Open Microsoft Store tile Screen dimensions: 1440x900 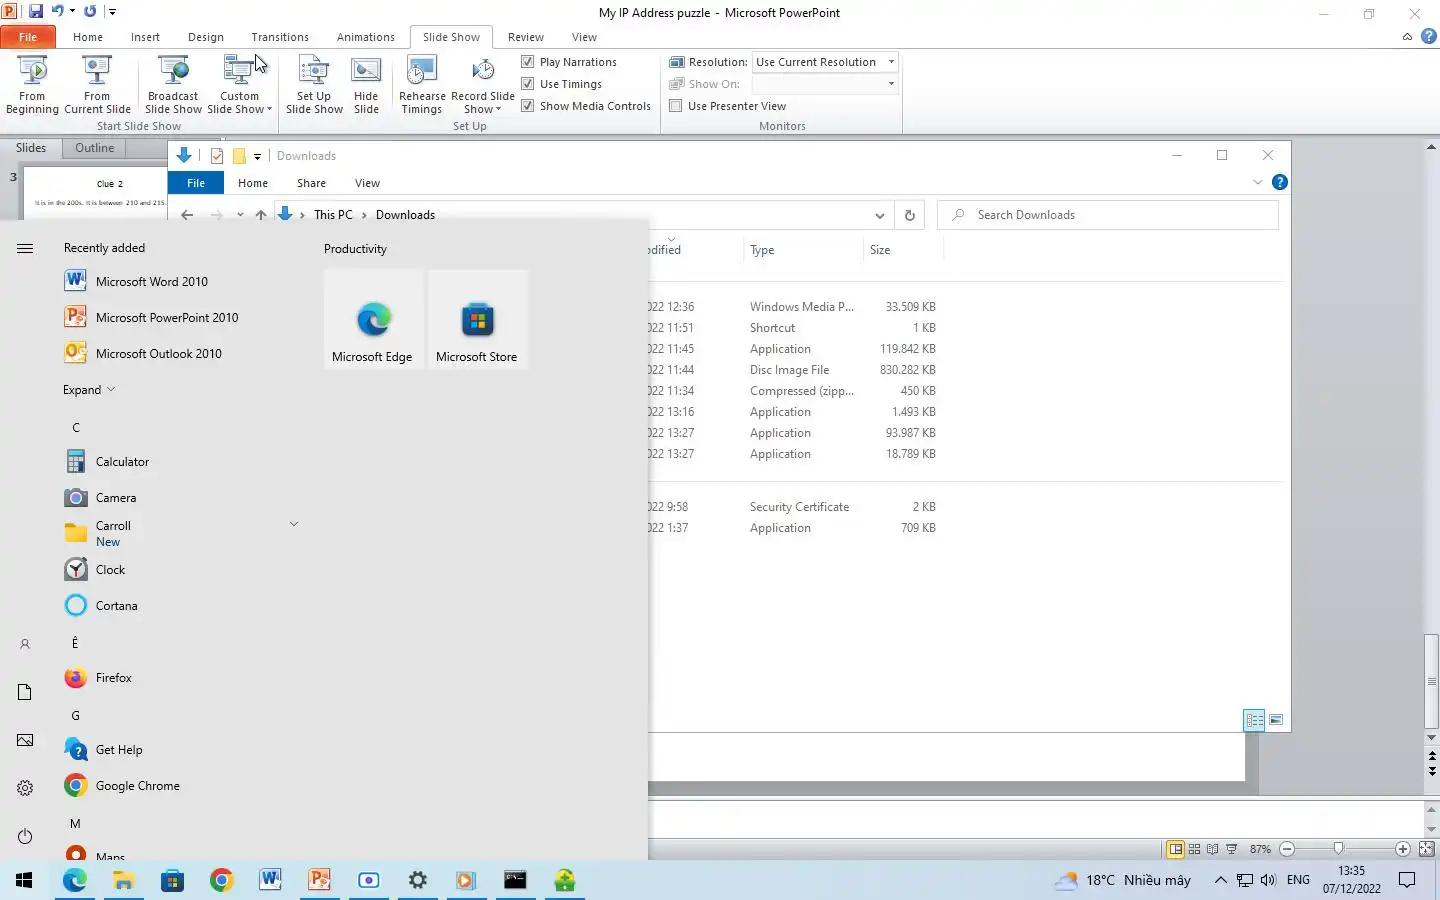(477, 319)
